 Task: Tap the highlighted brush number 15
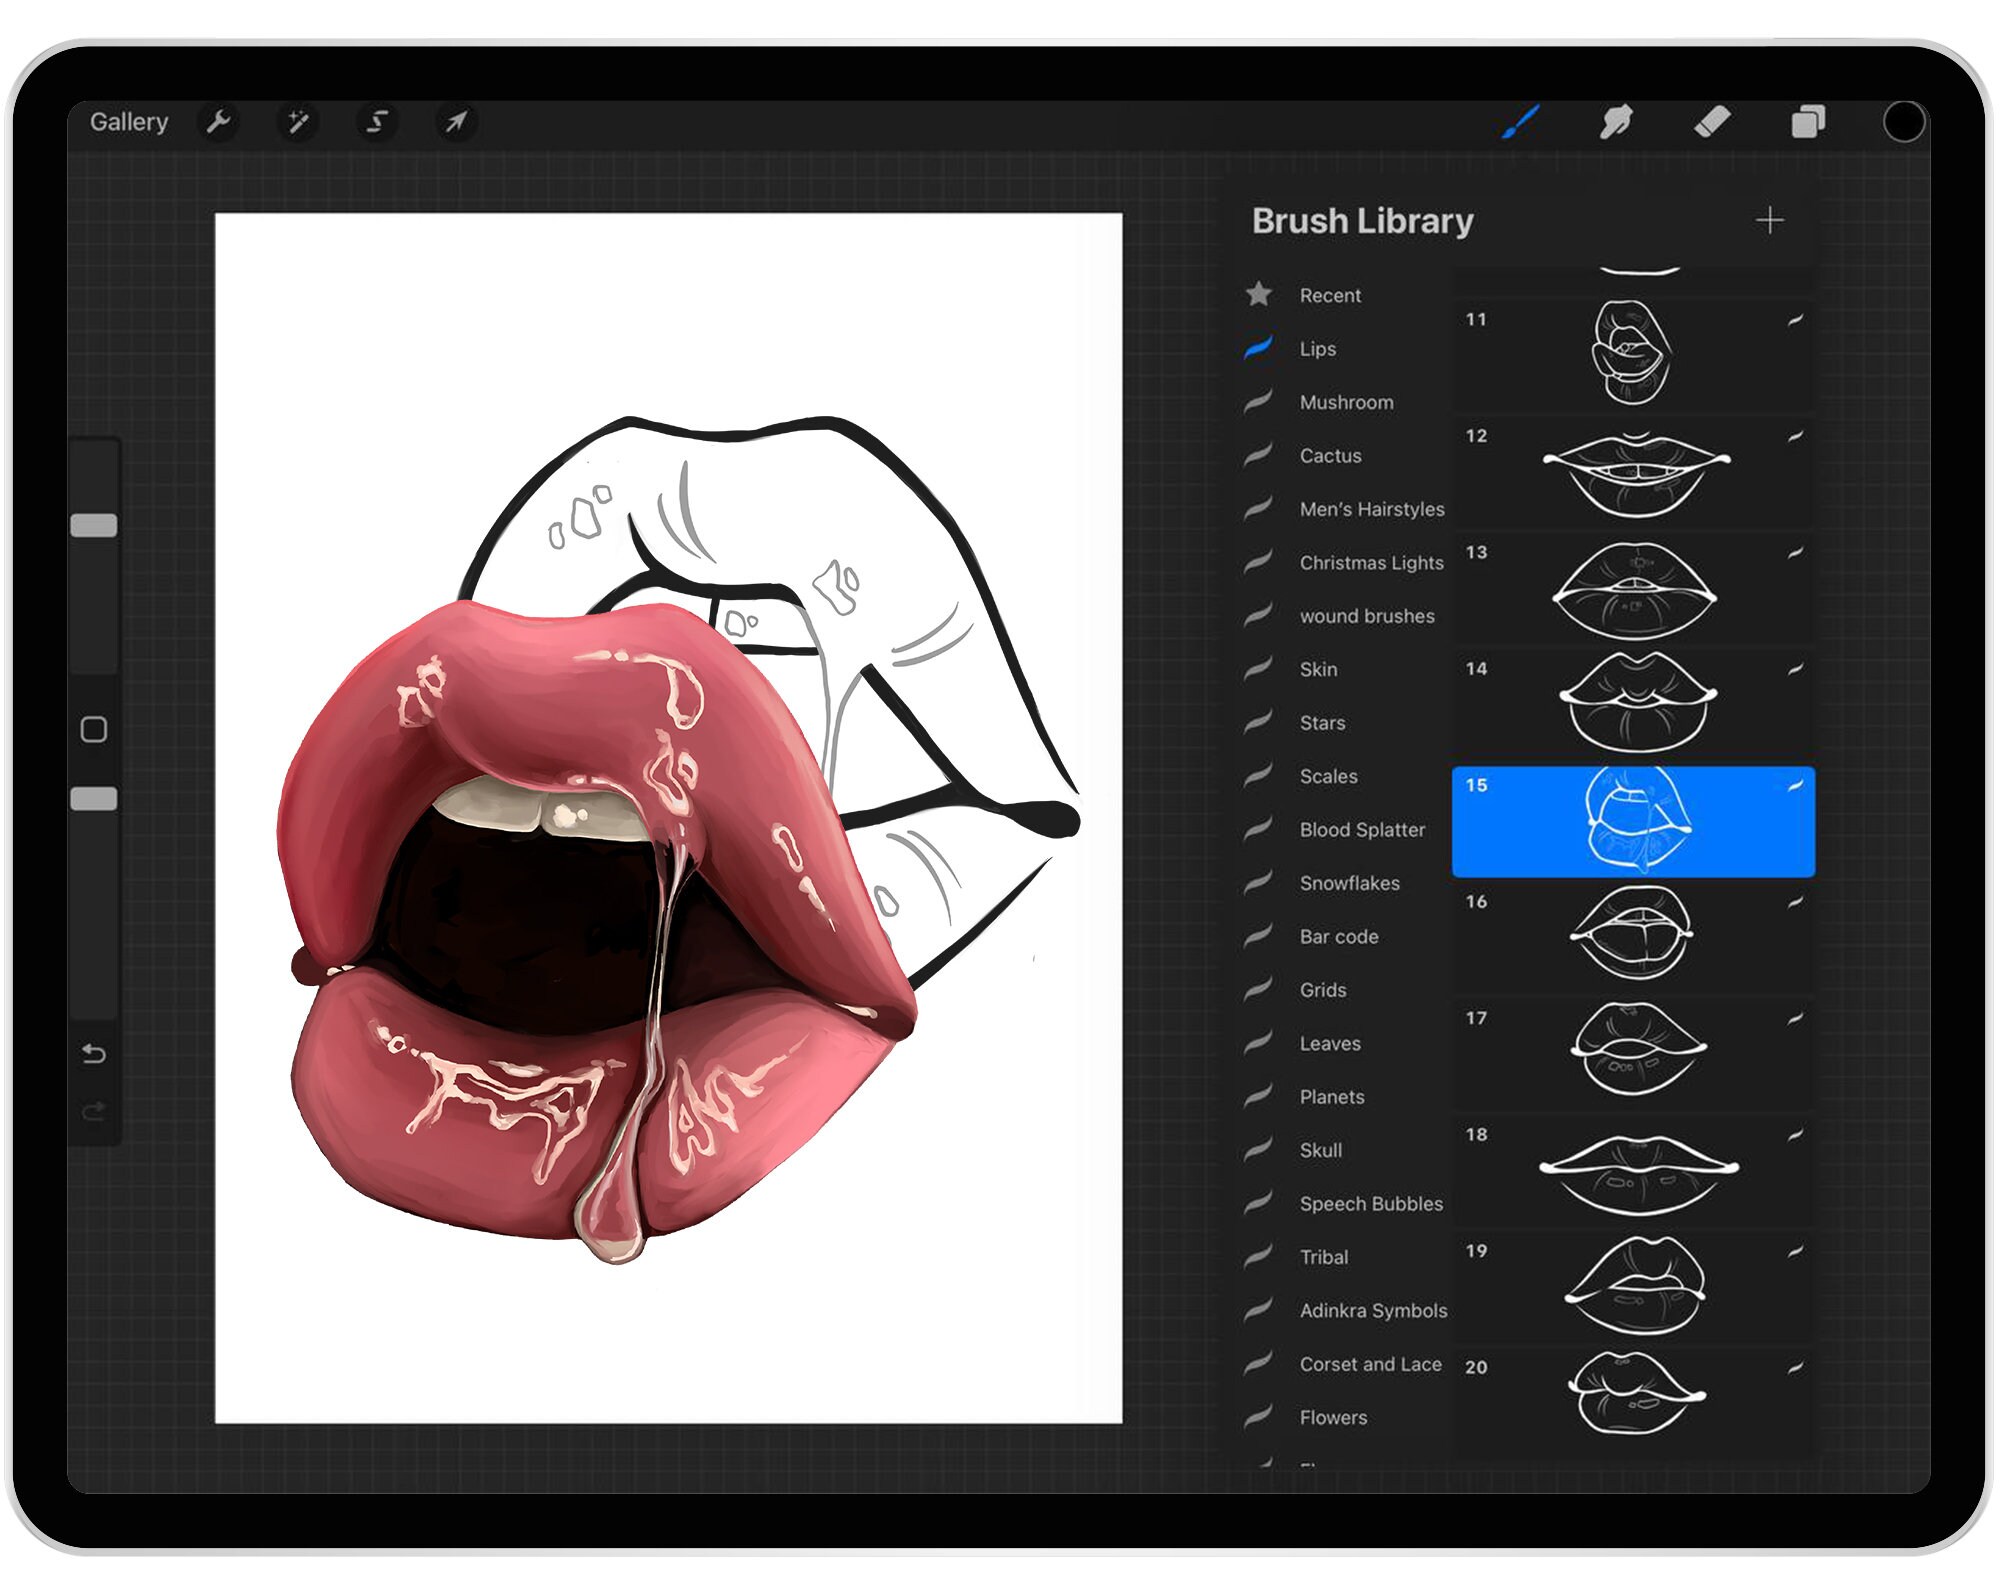pyautogui.click(x=1633, y=822)
